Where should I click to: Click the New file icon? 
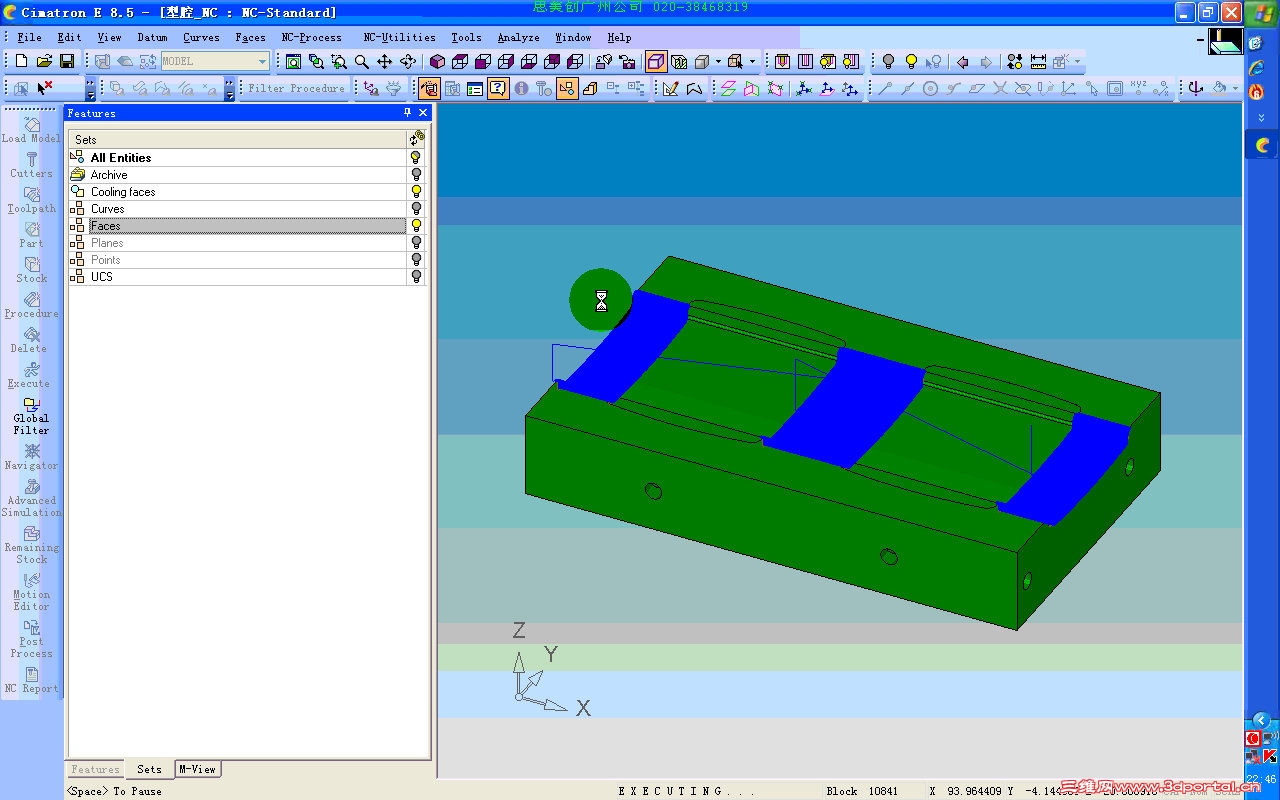coord(21,61)
